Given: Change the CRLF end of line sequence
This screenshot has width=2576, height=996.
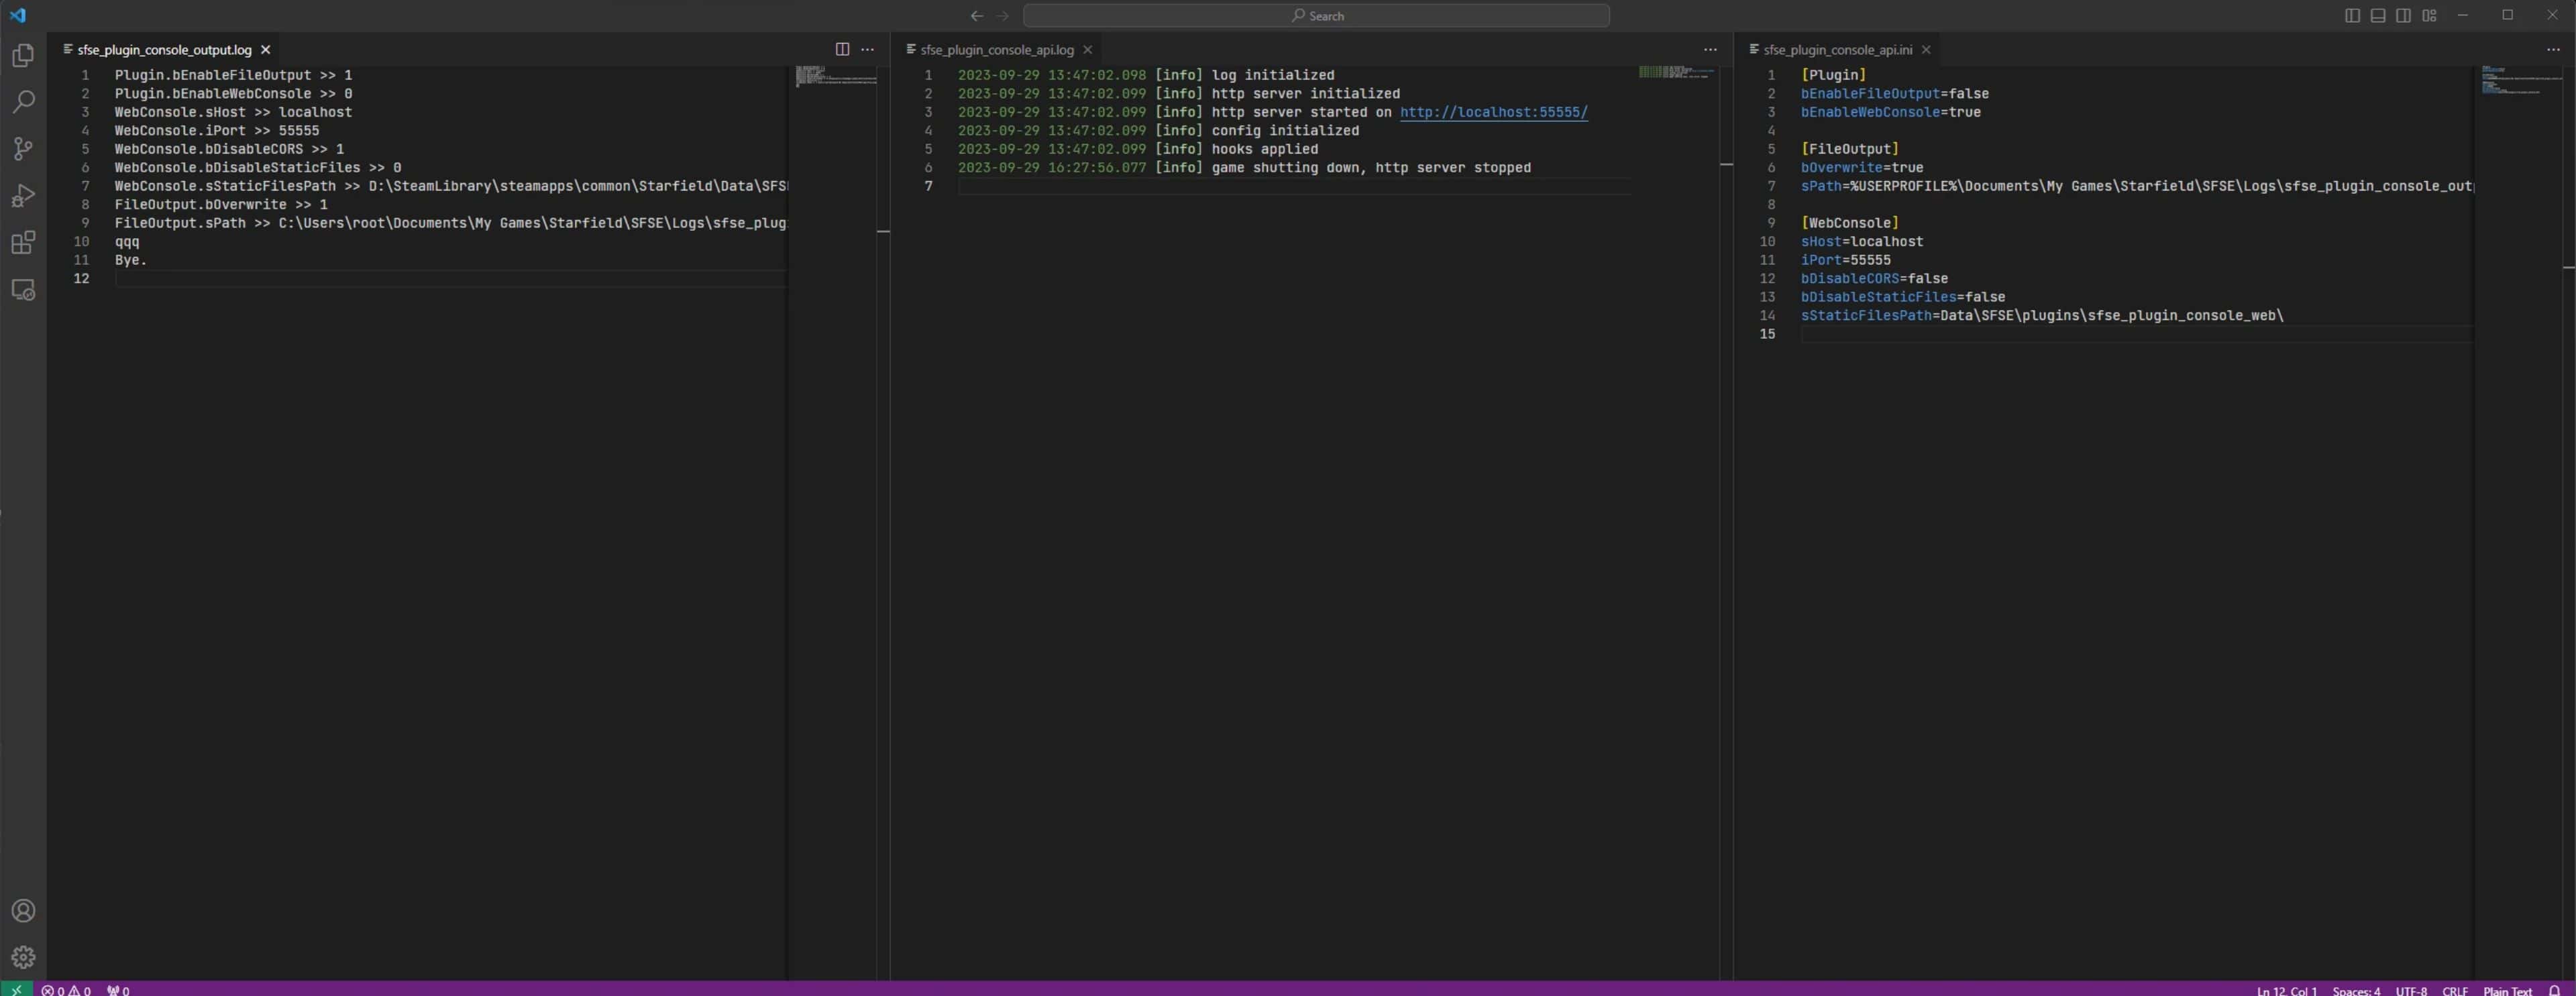Looking at the screenshot, I should click(x=2454, y=990).
